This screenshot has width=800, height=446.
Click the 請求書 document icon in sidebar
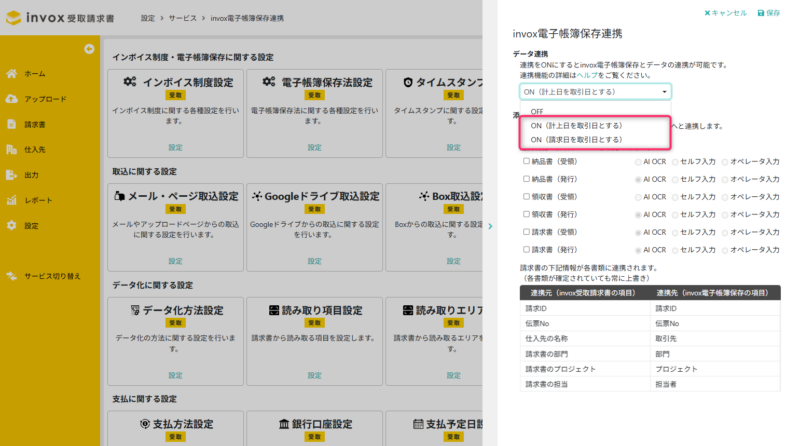coord(11,124)
